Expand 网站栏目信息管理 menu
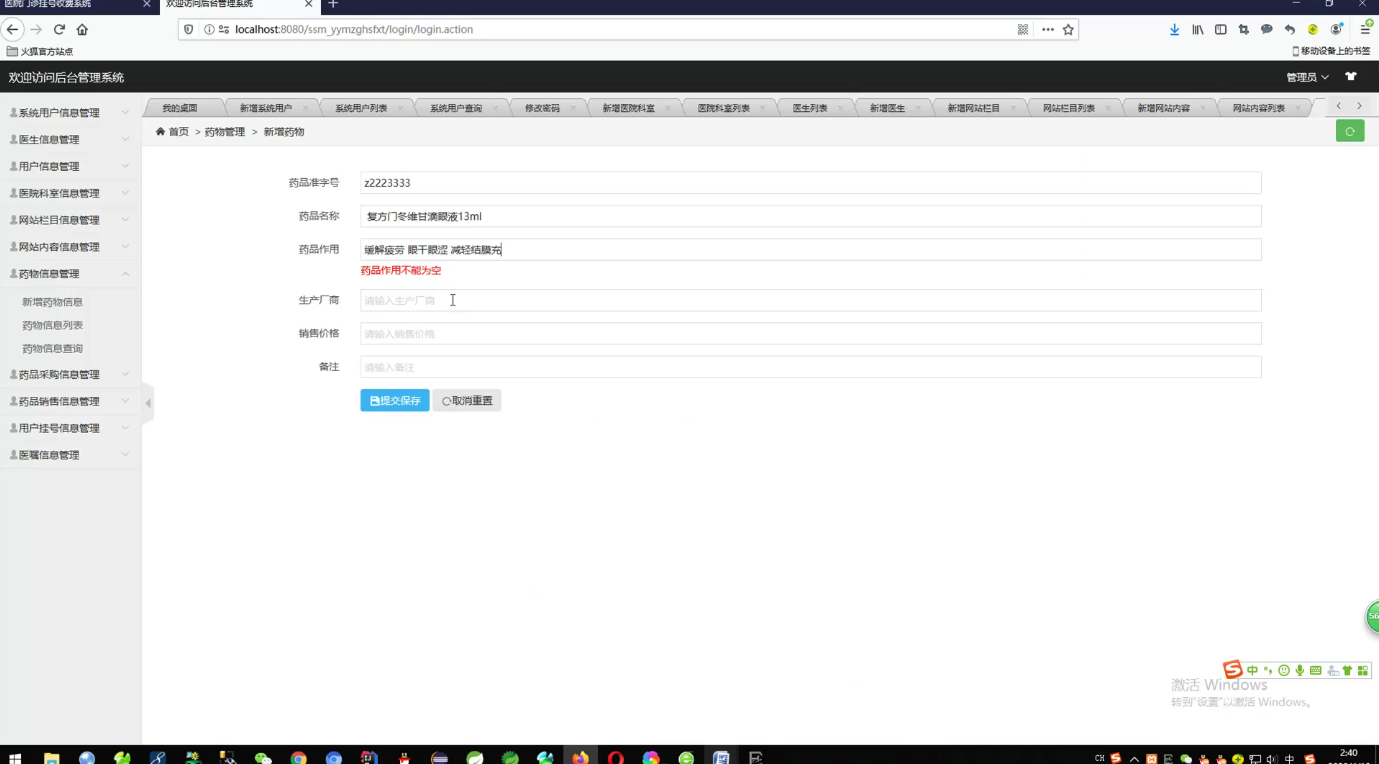Image resolution: width=1379 pixels, height=764 pixels. 70,220
